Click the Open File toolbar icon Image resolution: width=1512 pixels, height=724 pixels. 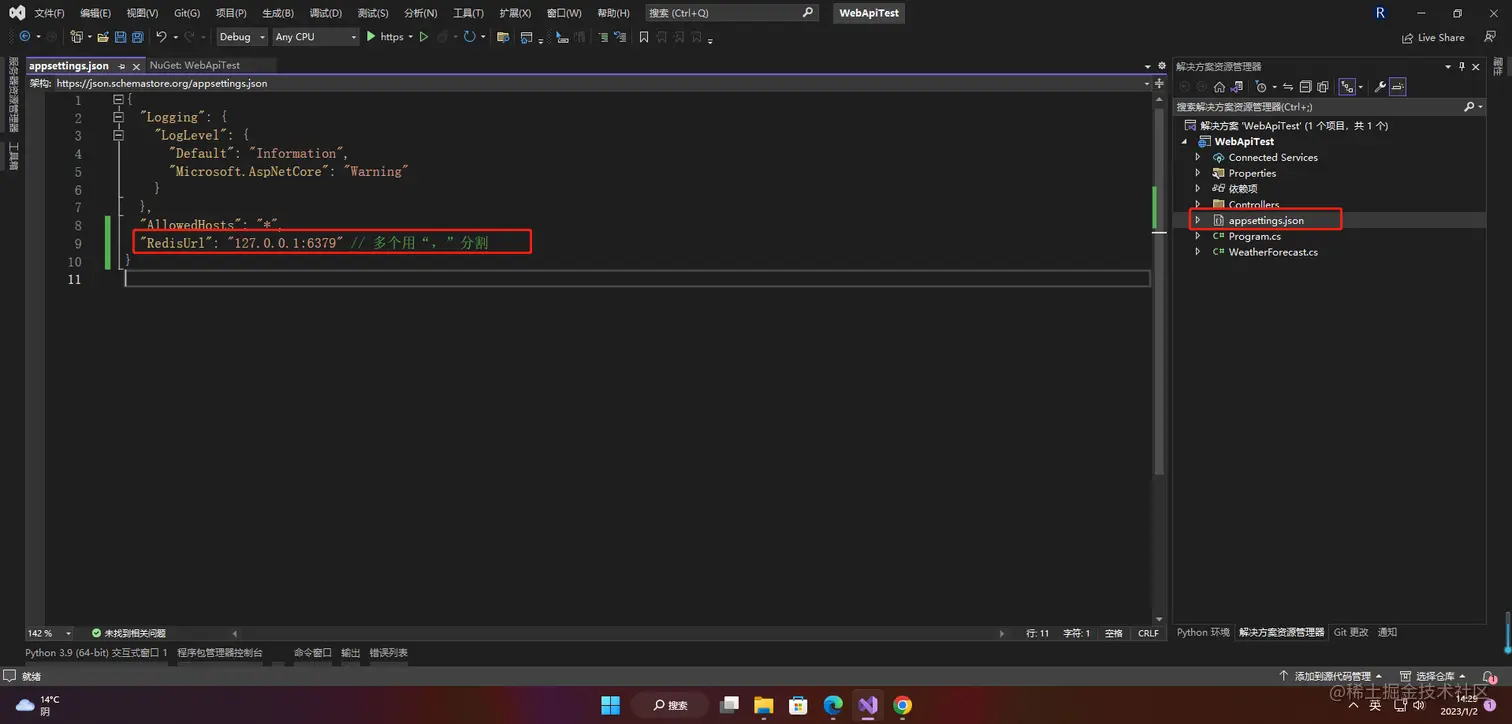pos(102,37)
